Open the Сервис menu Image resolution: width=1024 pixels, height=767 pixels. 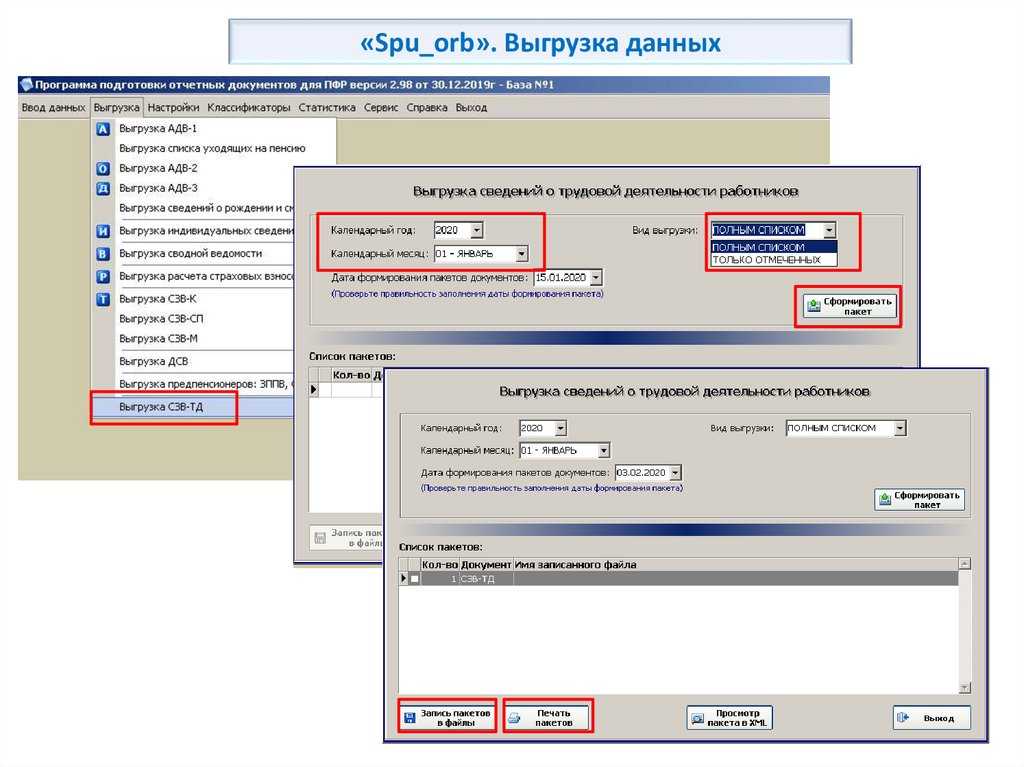(x=381, y=108)
